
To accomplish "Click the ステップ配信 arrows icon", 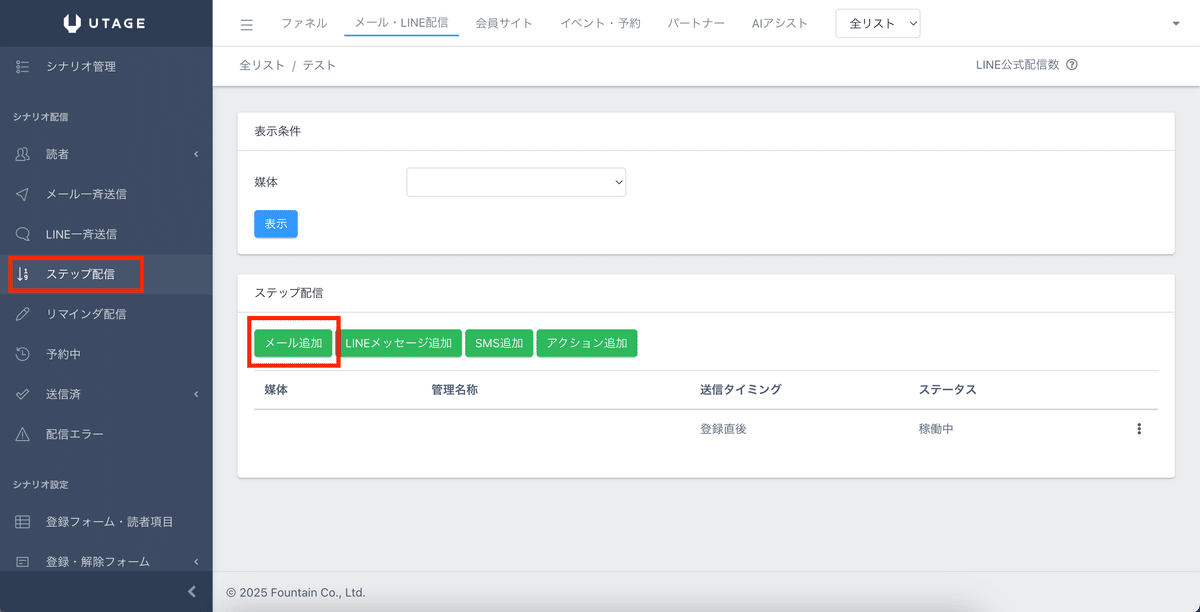I will coord(22,274).
